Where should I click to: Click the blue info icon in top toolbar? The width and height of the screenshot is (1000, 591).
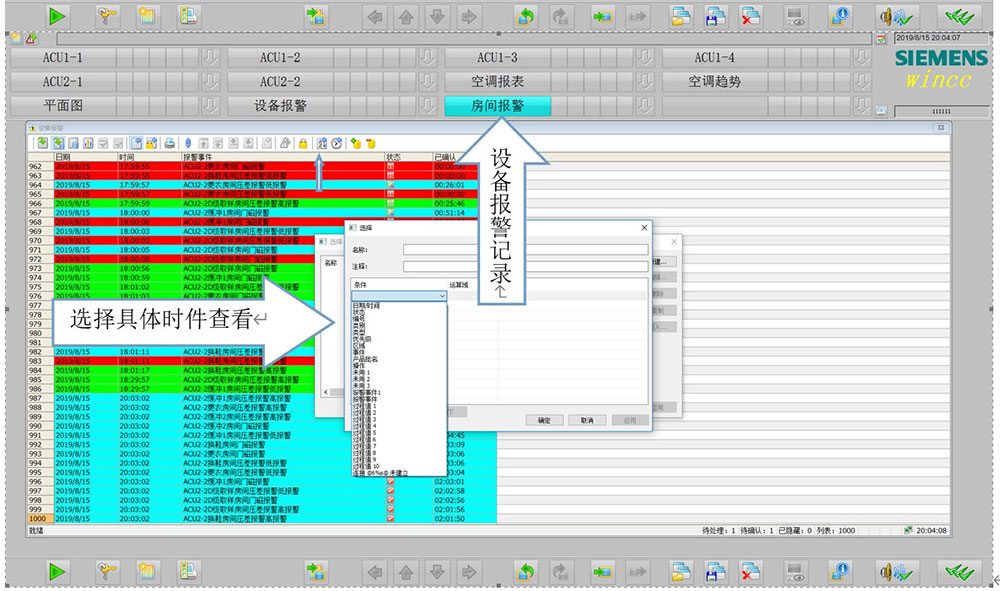pyautogui.click(x=840, y=16)
